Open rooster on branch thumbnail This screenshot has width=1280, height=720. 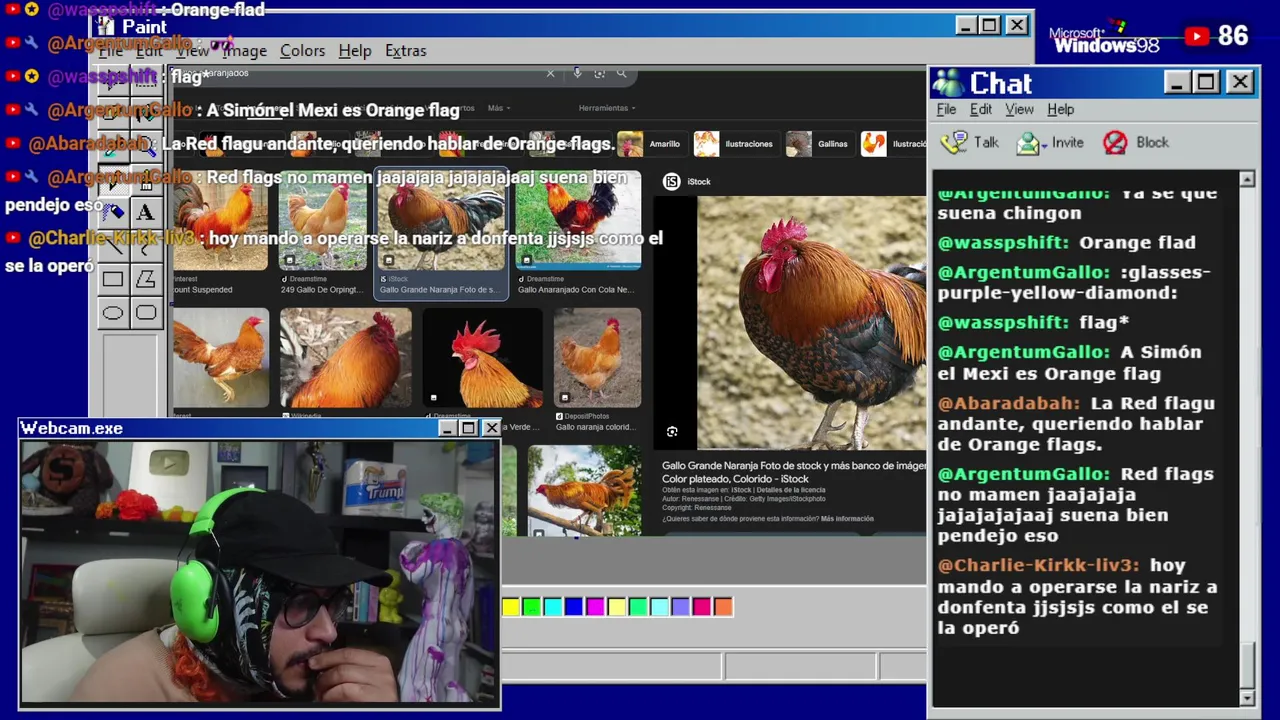click(584, 490)
